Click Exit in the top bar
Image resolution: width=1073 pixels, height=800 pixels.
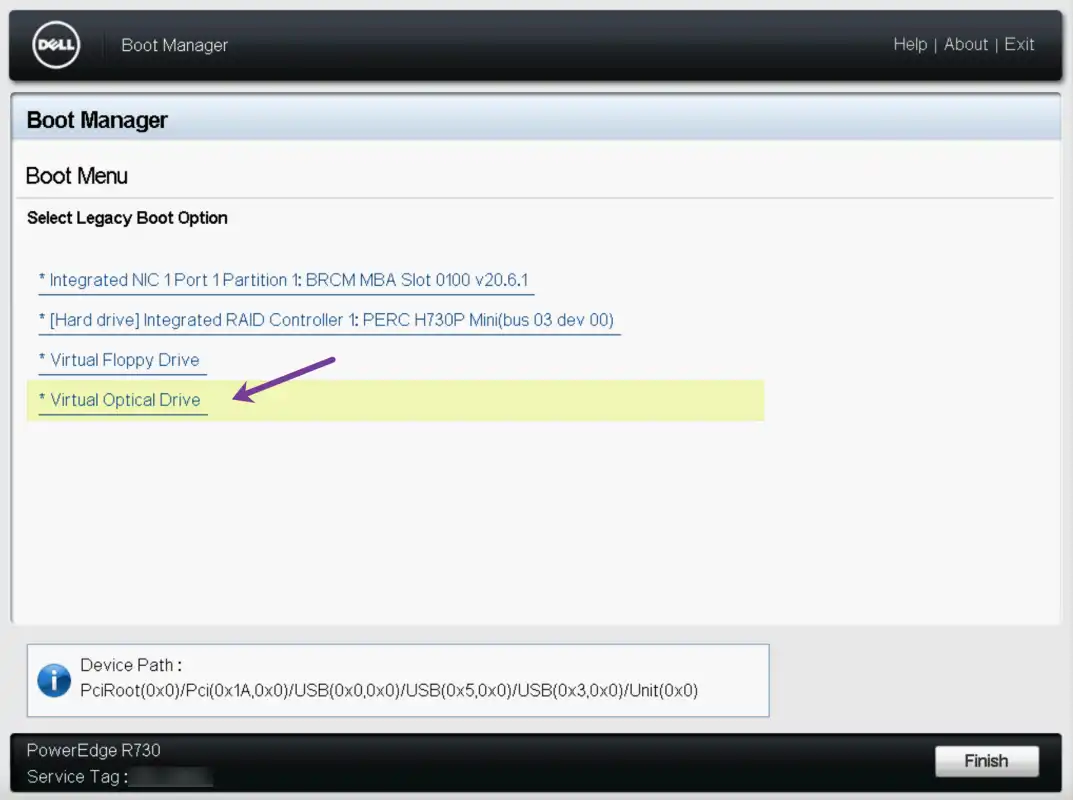[1019, 44]
